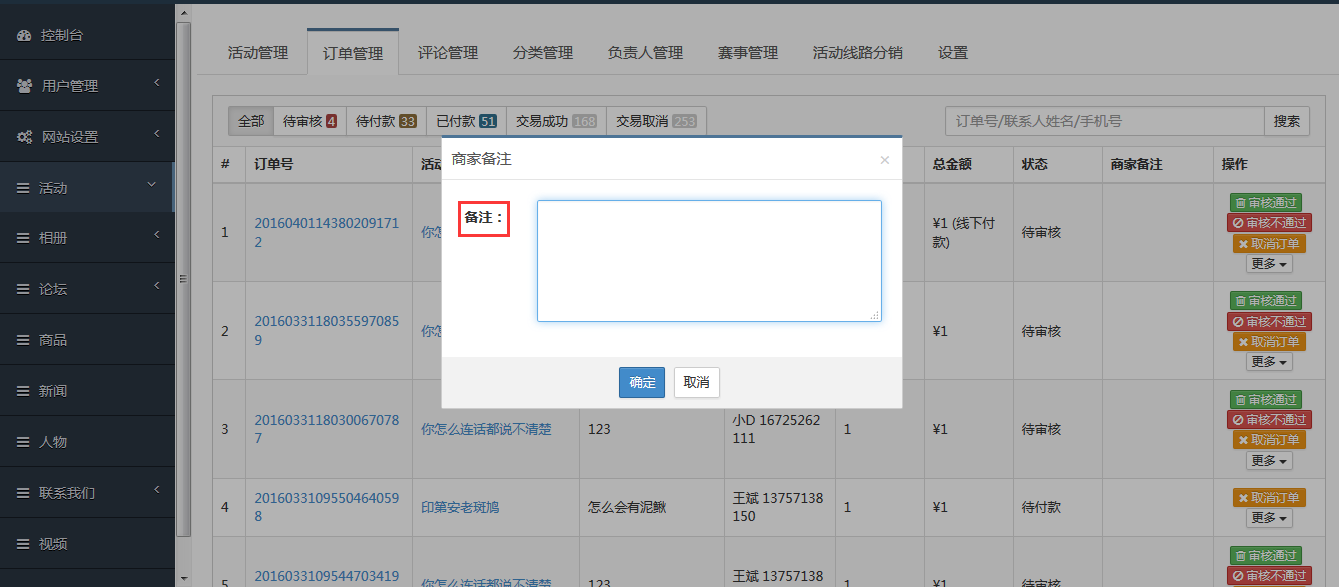
Task: Approve order row 5 with 审核通过
Action: (x=1265, y=556)
